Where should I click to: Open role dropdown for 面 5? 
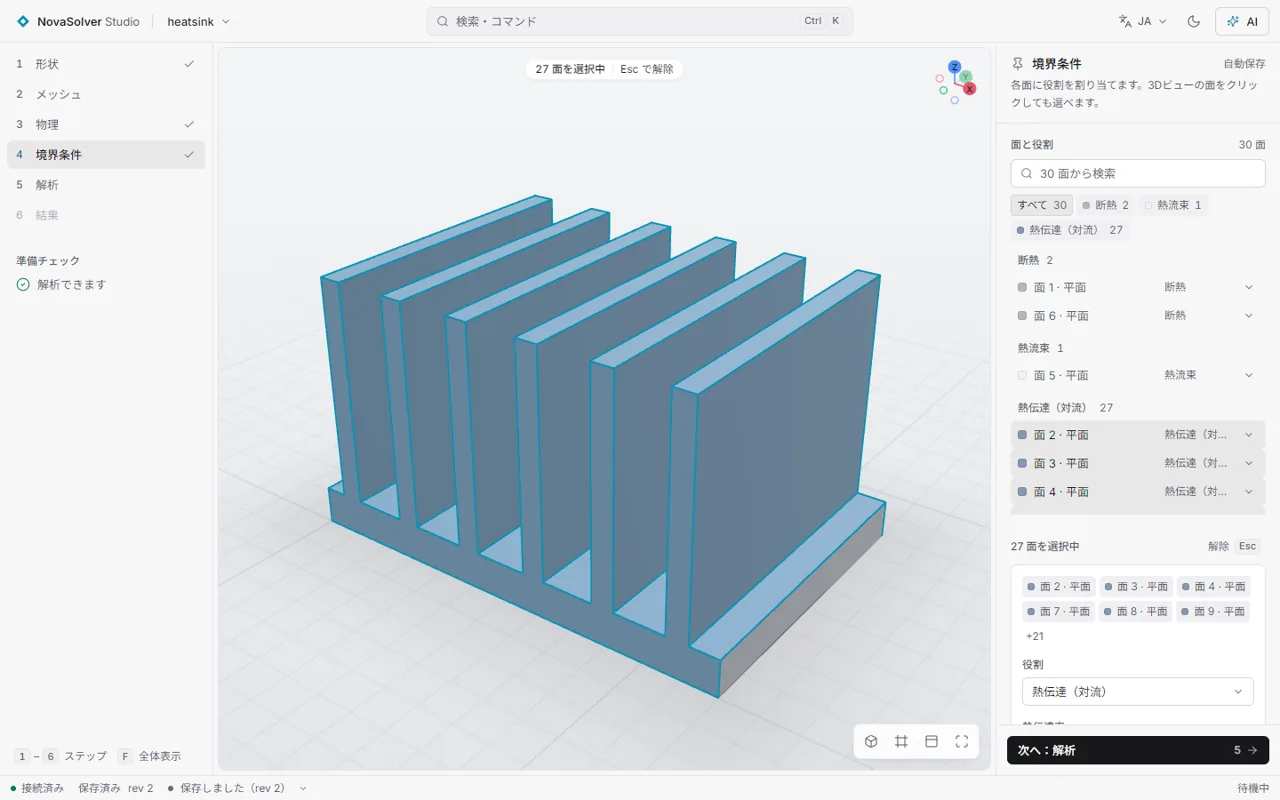click(x=1208, y=375)
